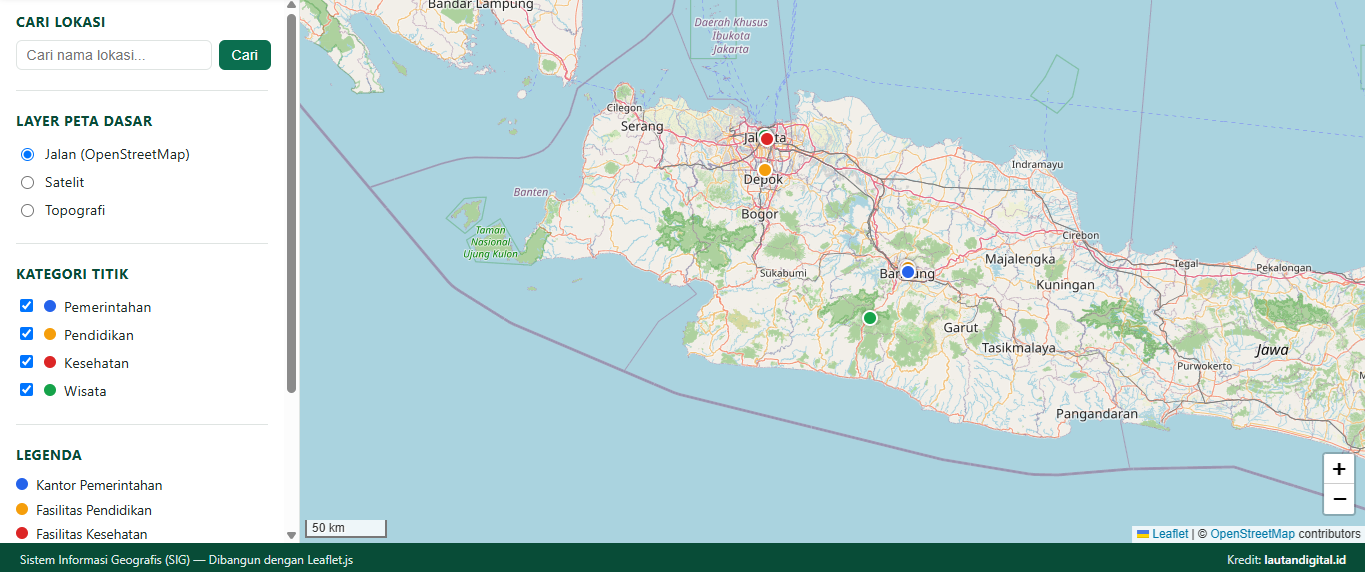This screenshot has width=1365, height=572.
Task: Zoom out with the minus button
Action: tap(1339, 499)
